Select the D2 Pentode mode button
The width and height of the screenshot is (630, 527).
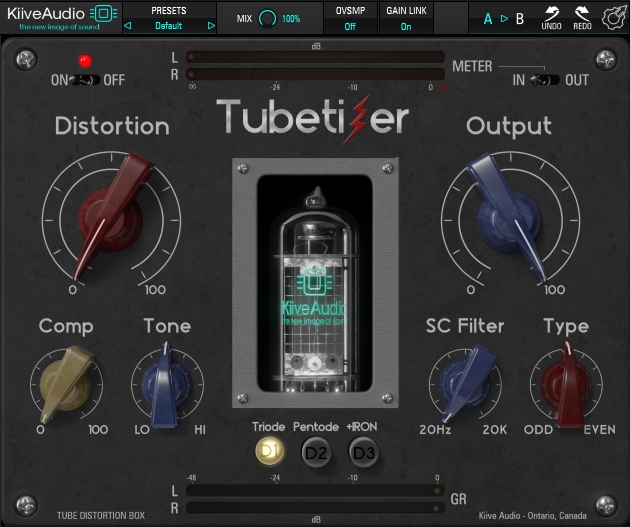coord(316,452)
